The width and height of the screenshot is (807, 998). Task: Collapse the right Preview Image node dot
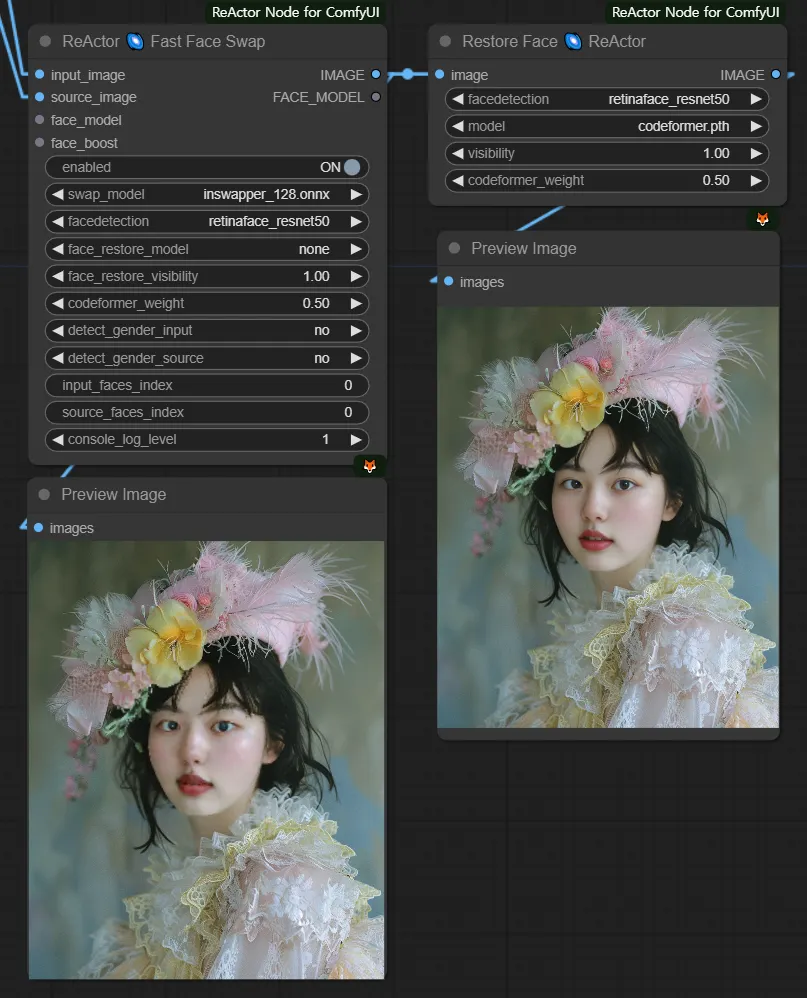click(454, 248)
